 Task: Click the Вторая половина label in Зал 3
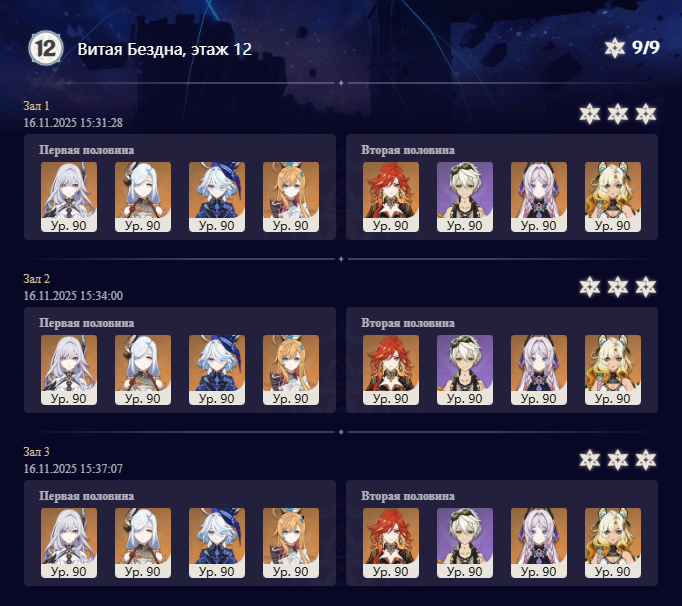(408, 496)
